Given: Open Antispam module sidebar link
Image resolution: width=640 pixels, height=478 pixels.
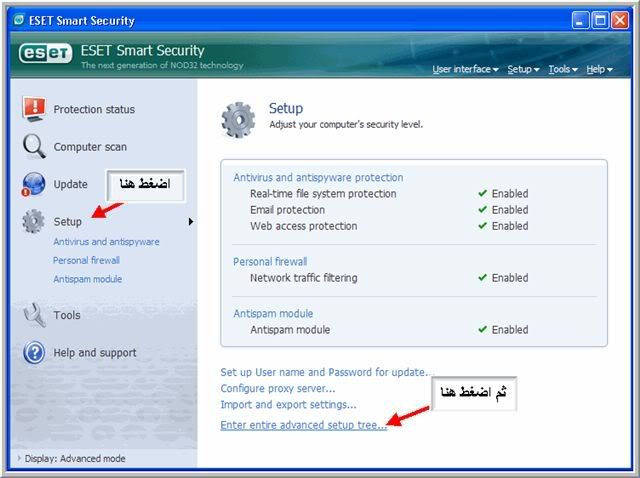Looking at the screenshot, I should coord(87,279).
